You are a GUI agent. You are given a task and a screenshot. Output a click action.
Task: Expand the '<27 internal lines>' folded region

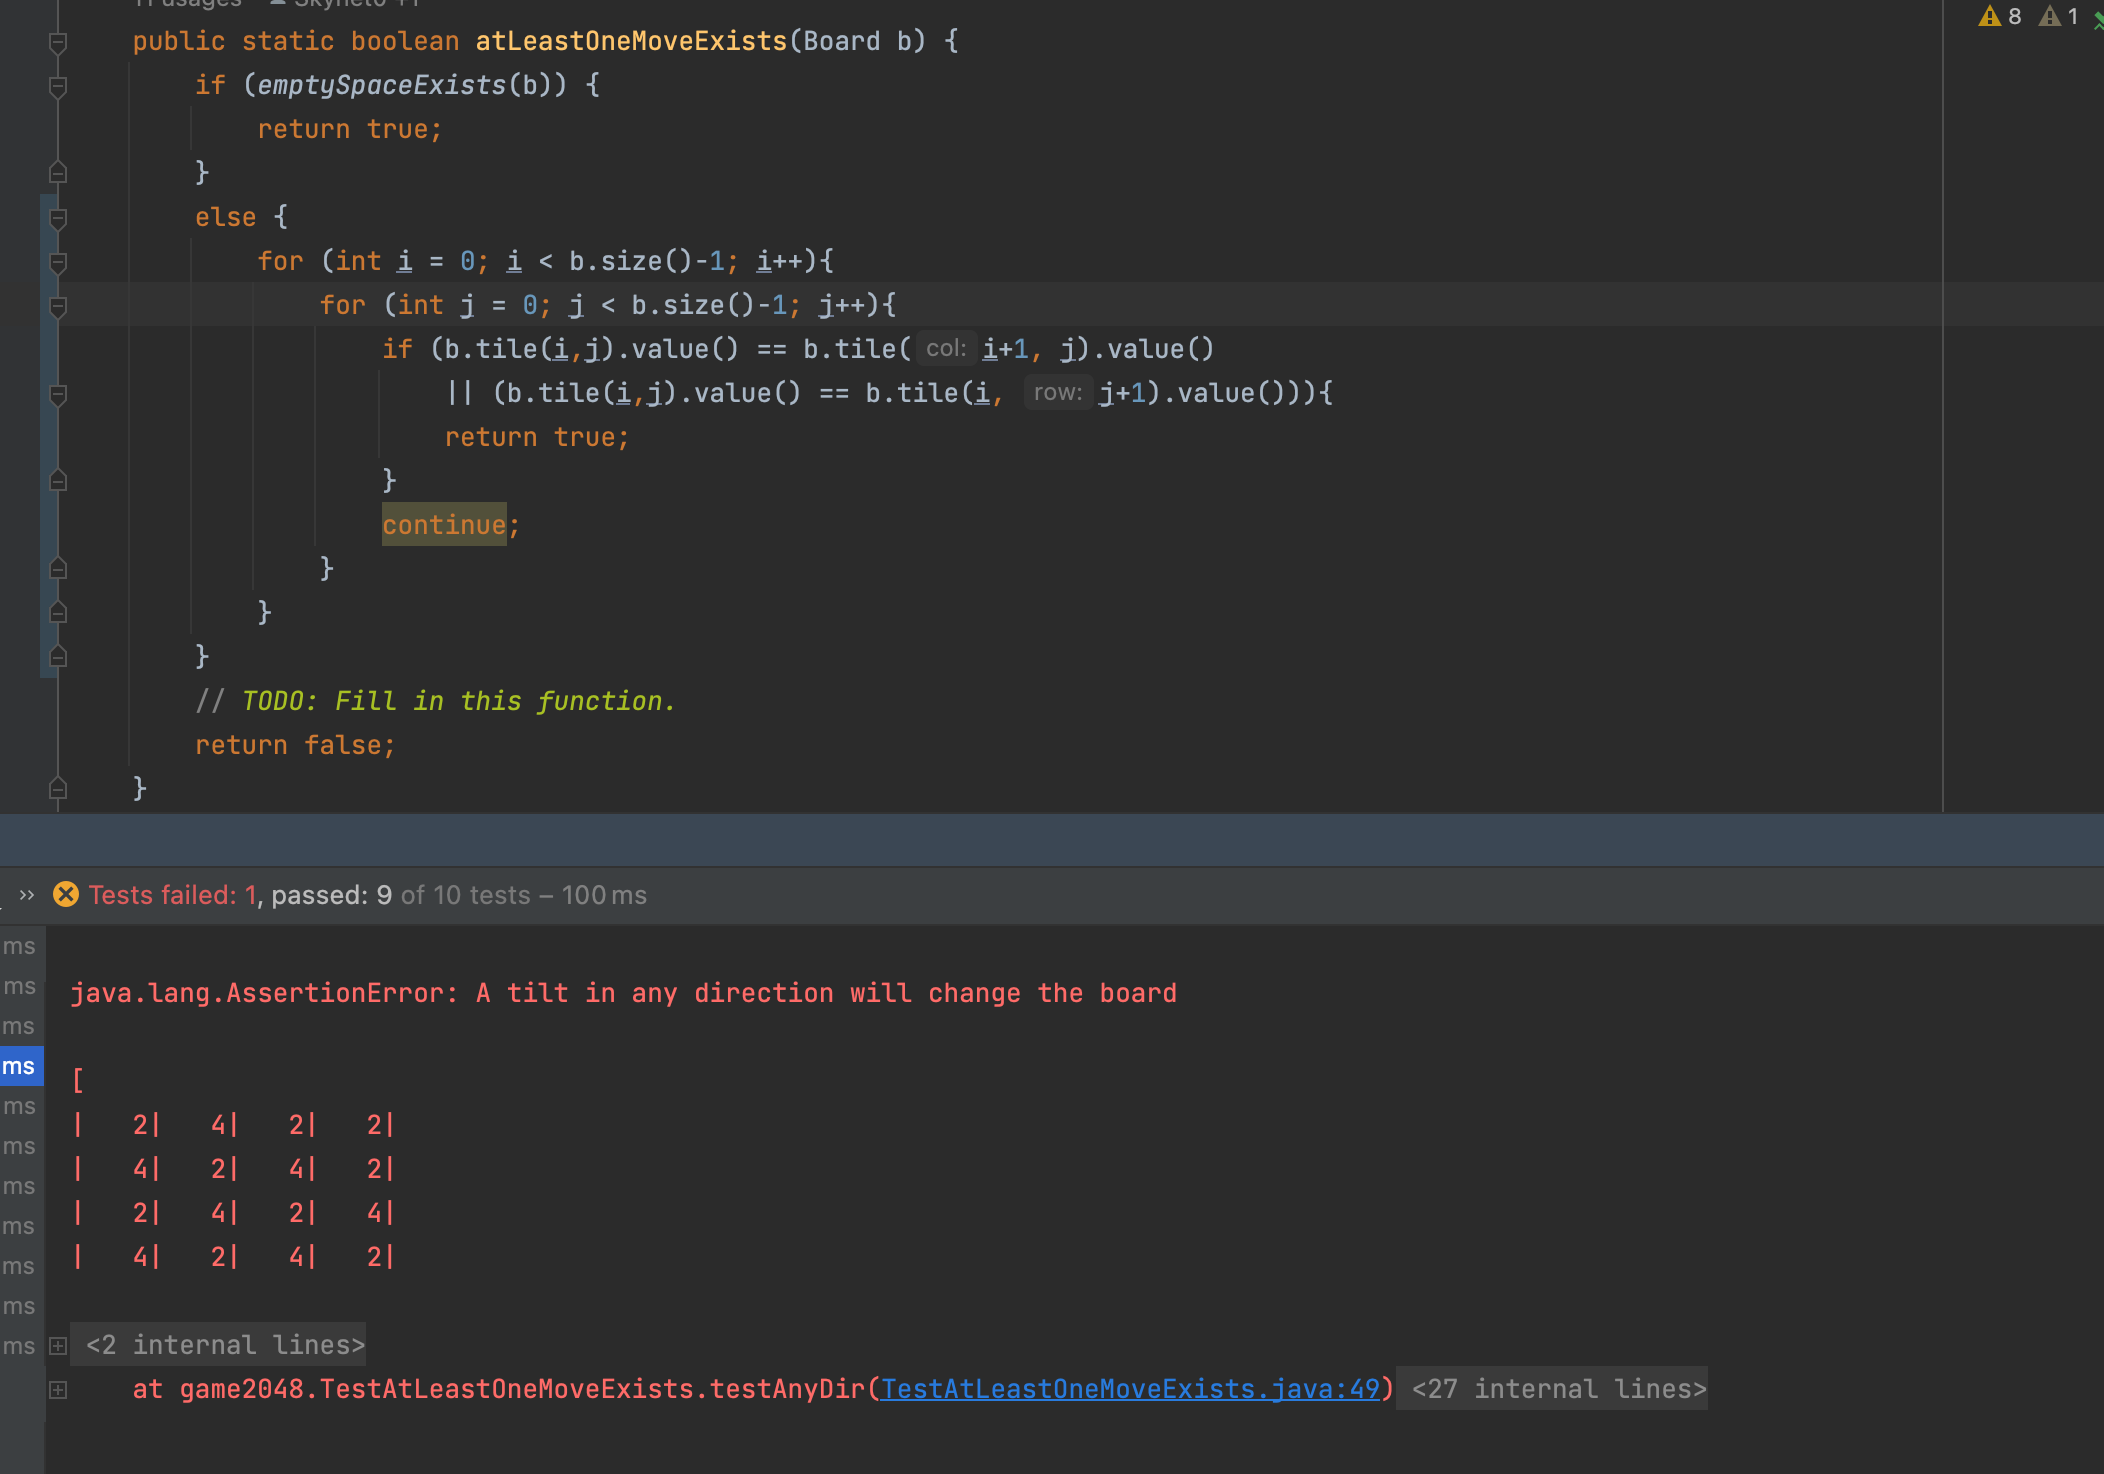pyautogui.click(x=1558, y=1389)
